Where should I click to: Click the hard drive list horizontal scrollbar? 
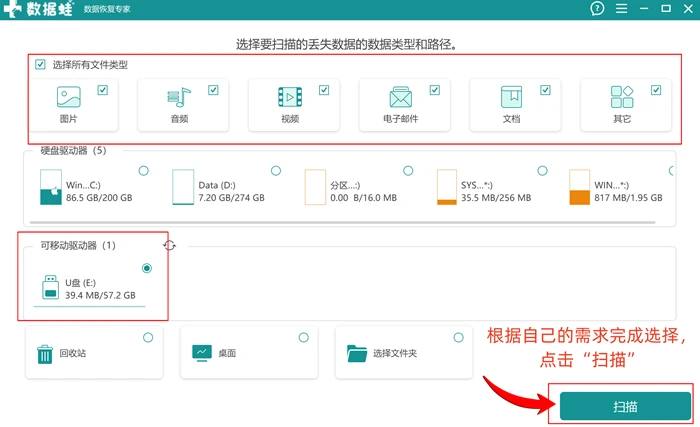click(342, 222)
